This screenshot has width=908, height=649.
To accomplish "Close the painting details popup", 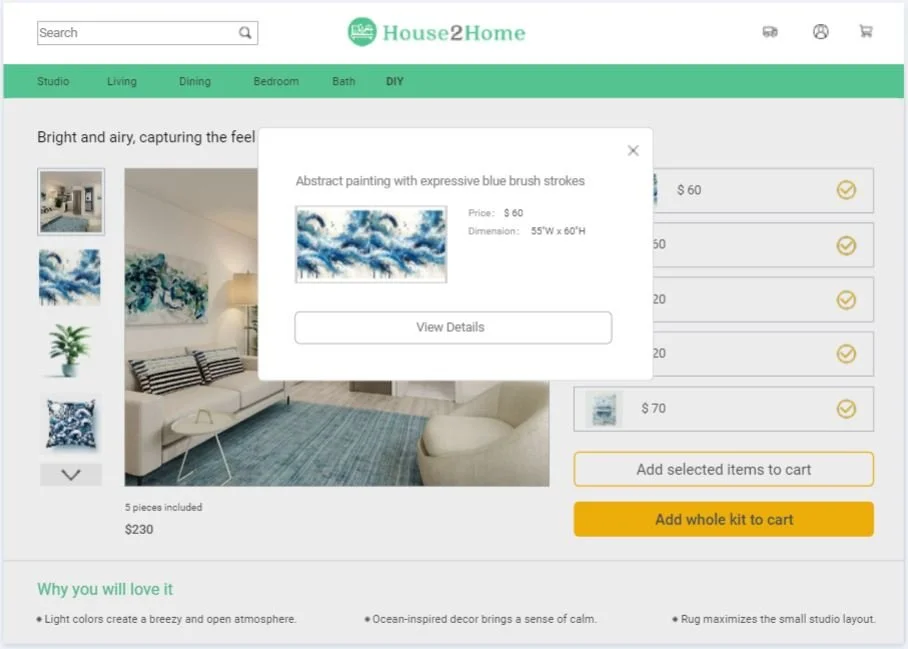I will pos(633,151).
